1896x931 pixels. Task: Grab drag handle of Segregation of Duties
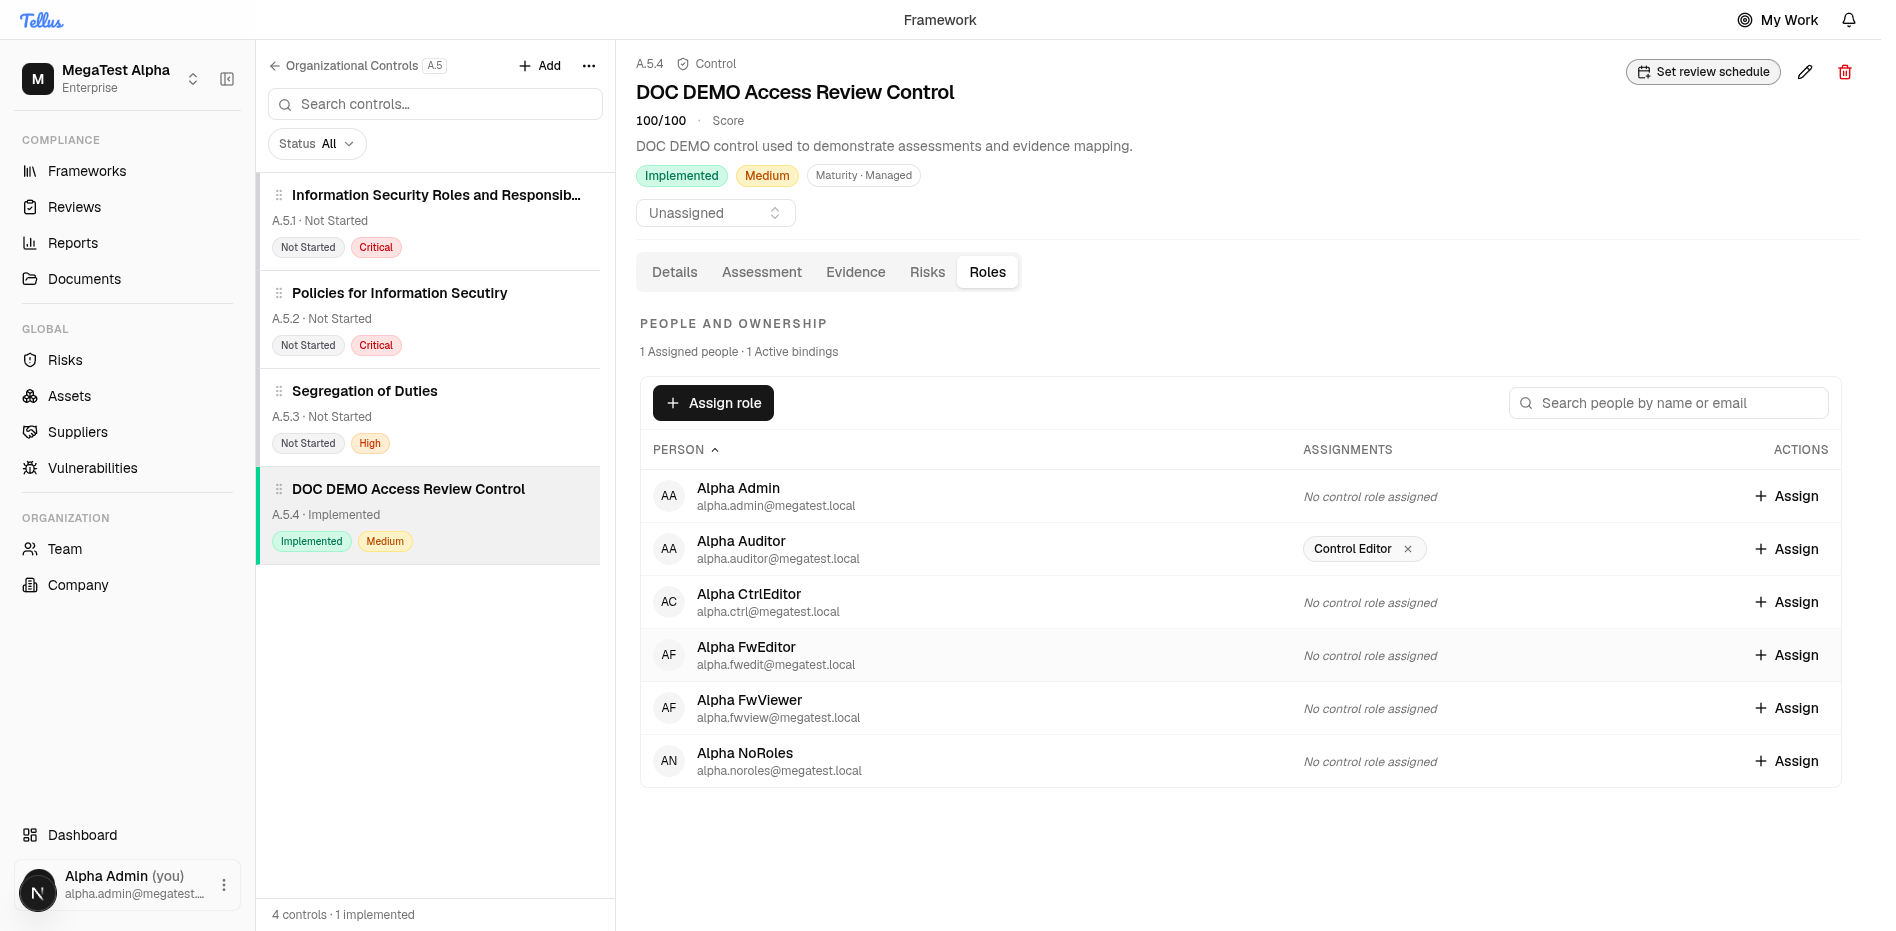point(279,391)
